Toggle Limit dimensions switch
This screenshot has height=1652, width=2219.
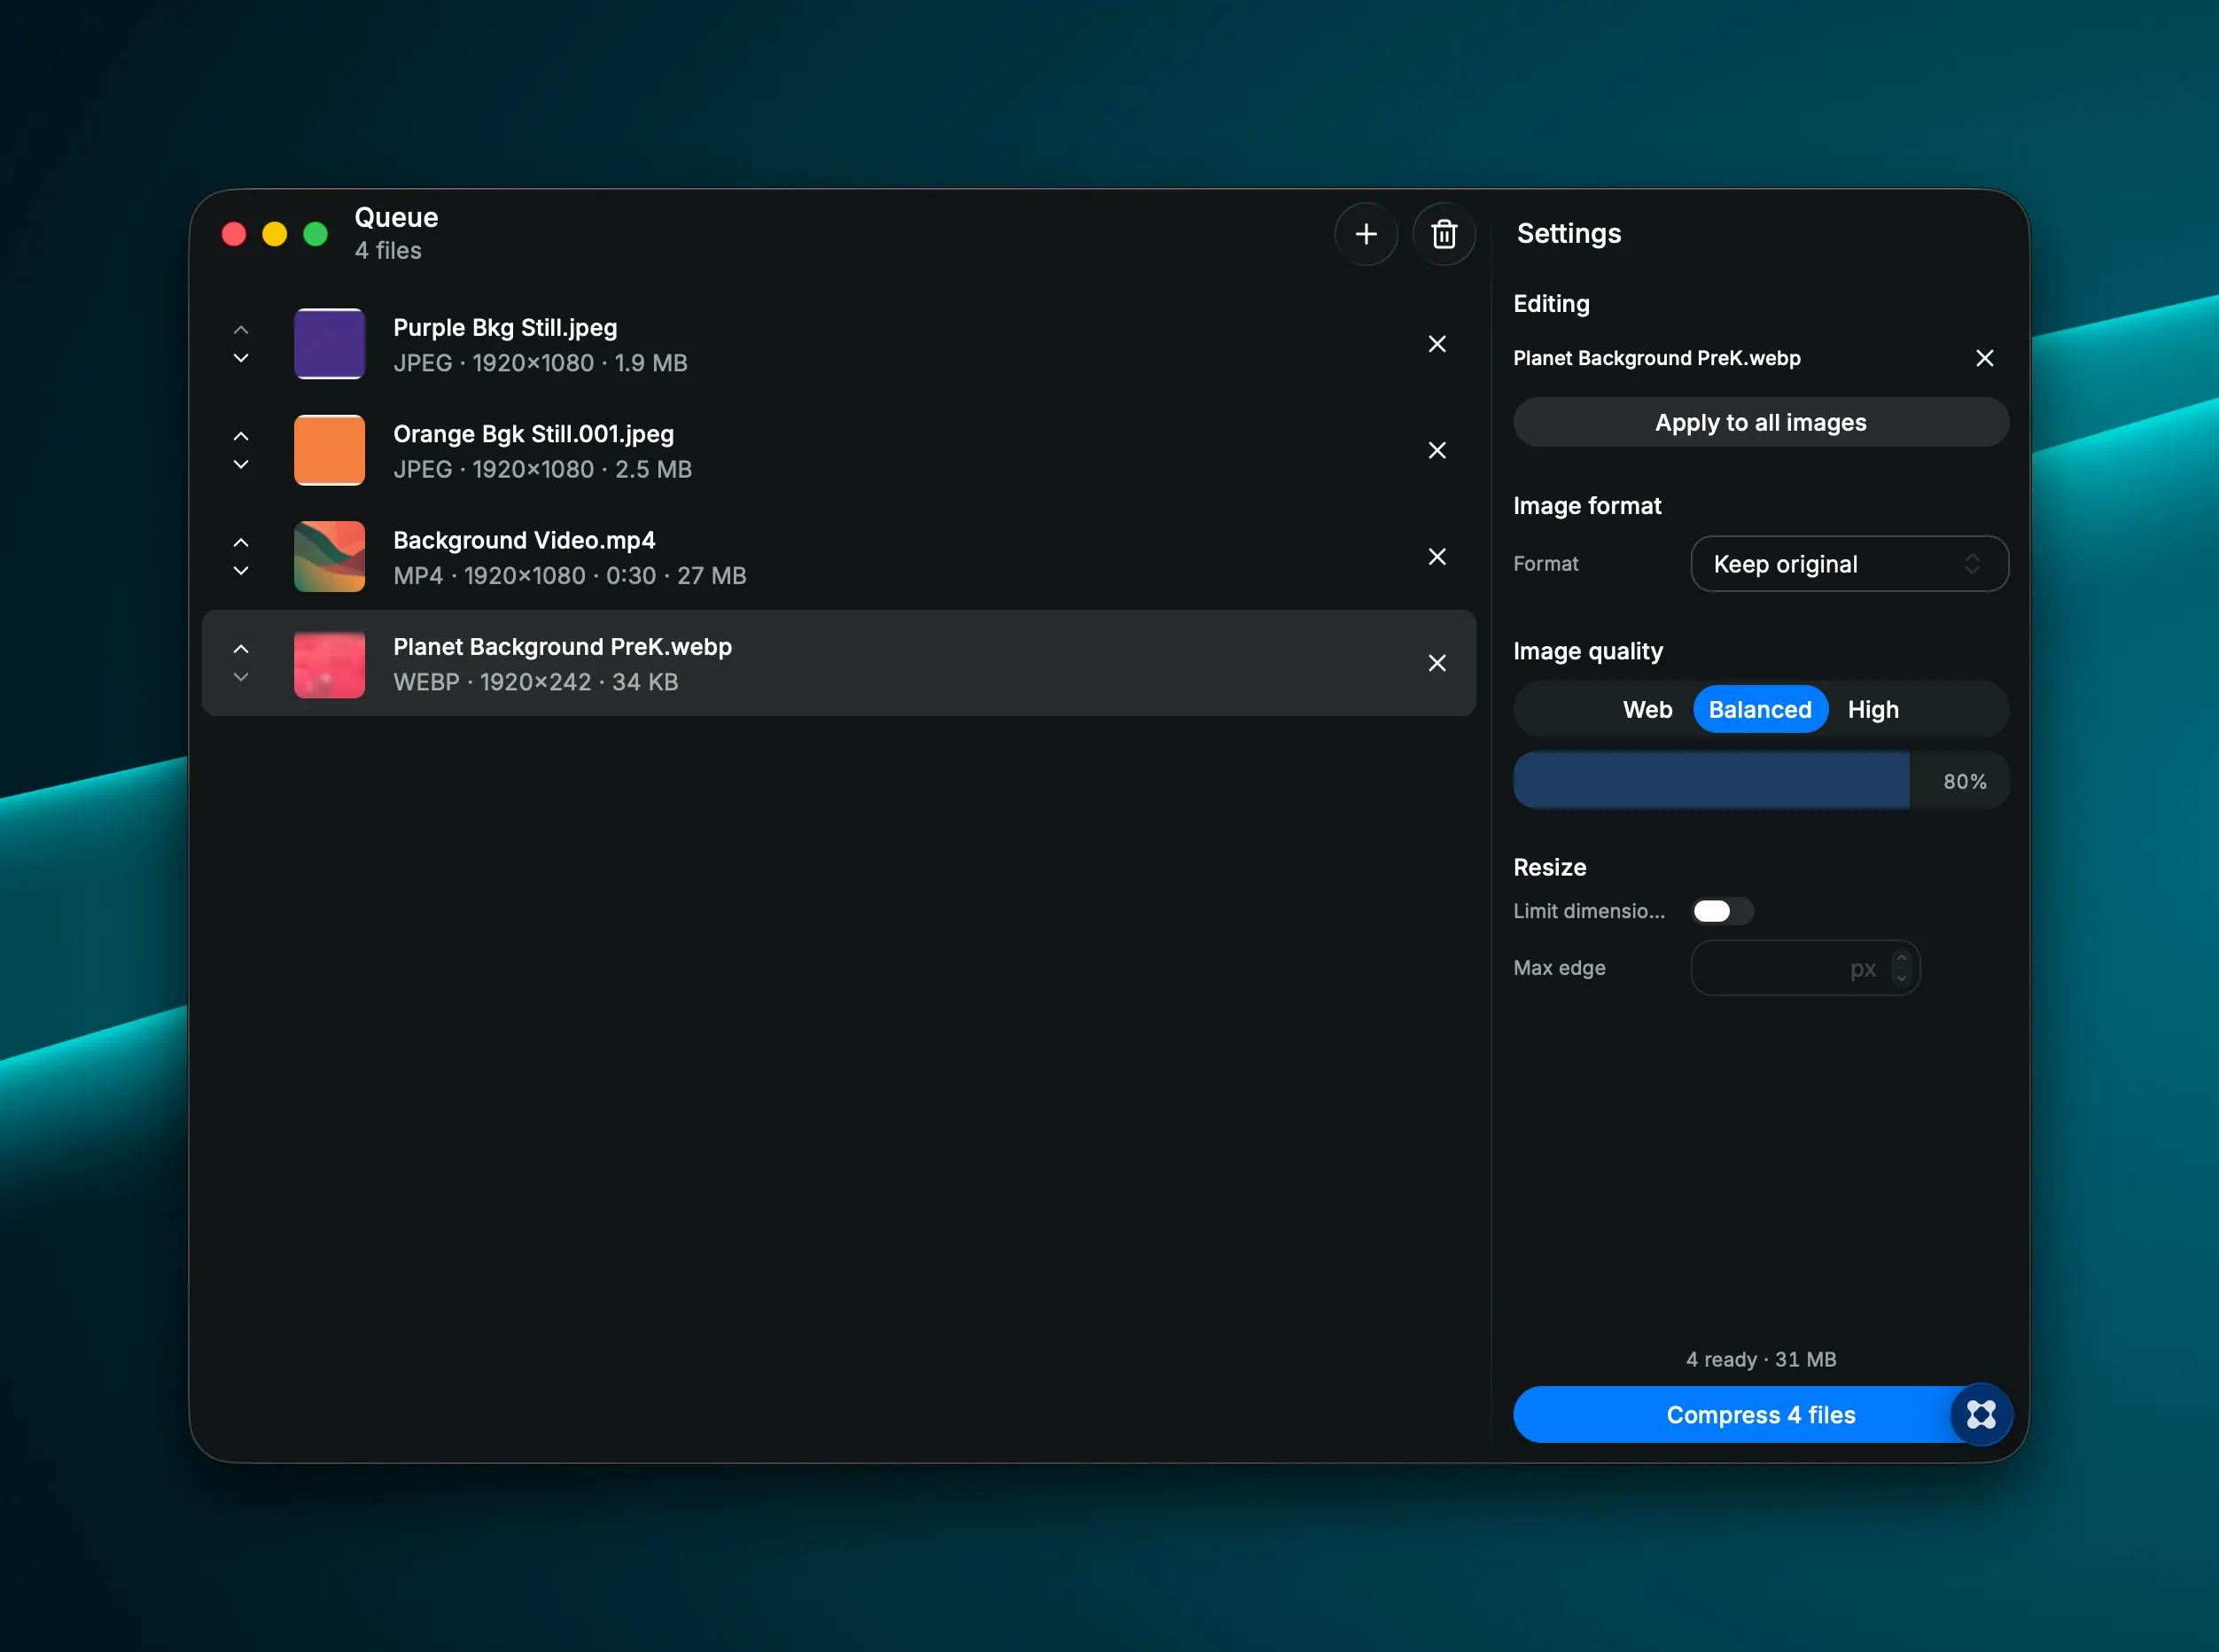click(1722, 911)
